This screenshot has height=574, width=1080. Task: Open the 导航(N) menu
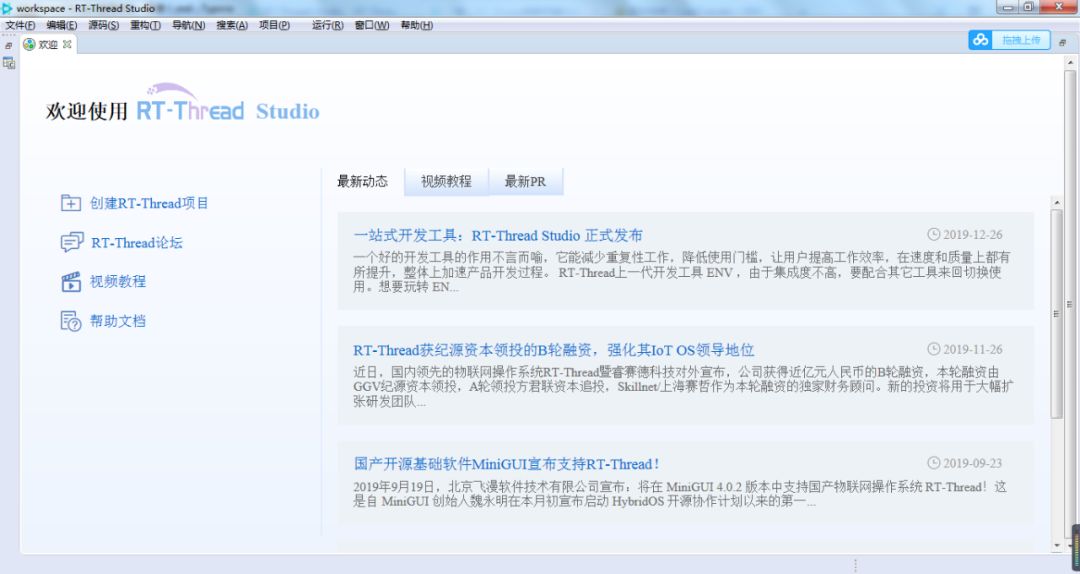(x=188, y=25)
